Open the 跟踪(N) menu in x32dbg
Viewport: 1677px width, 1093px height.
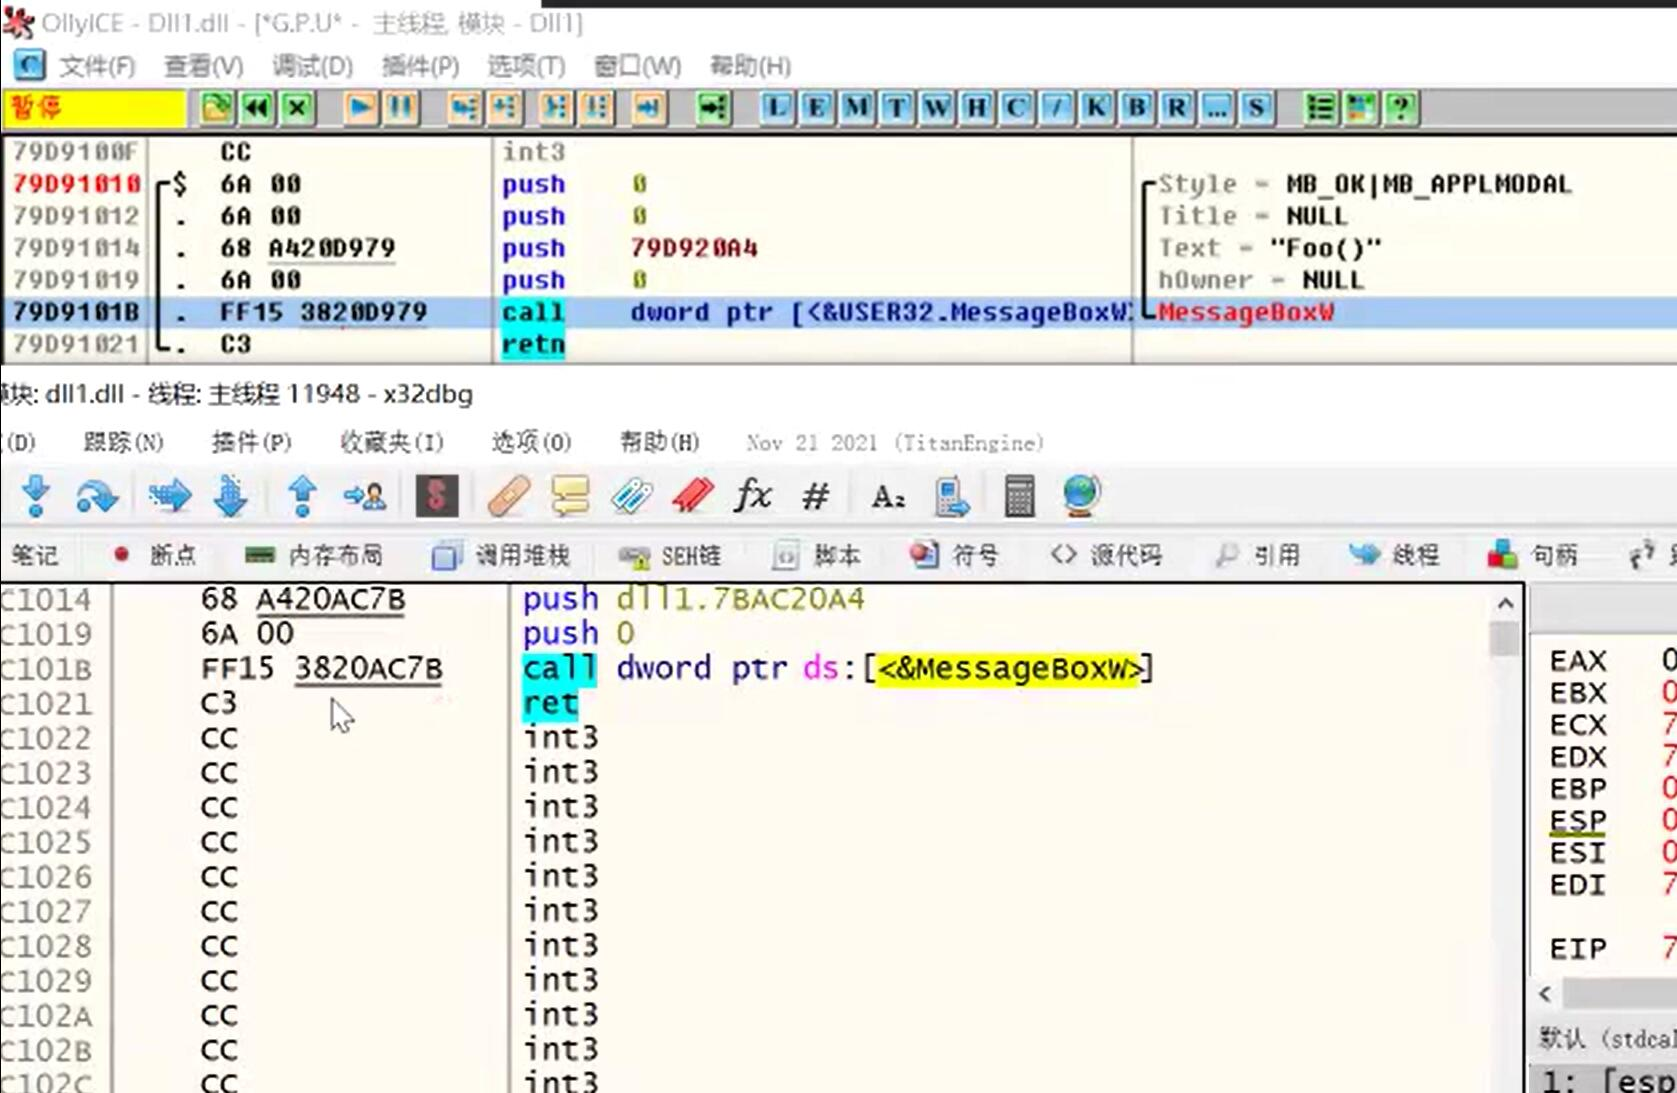pyautogui.click(x=123, y=442)
